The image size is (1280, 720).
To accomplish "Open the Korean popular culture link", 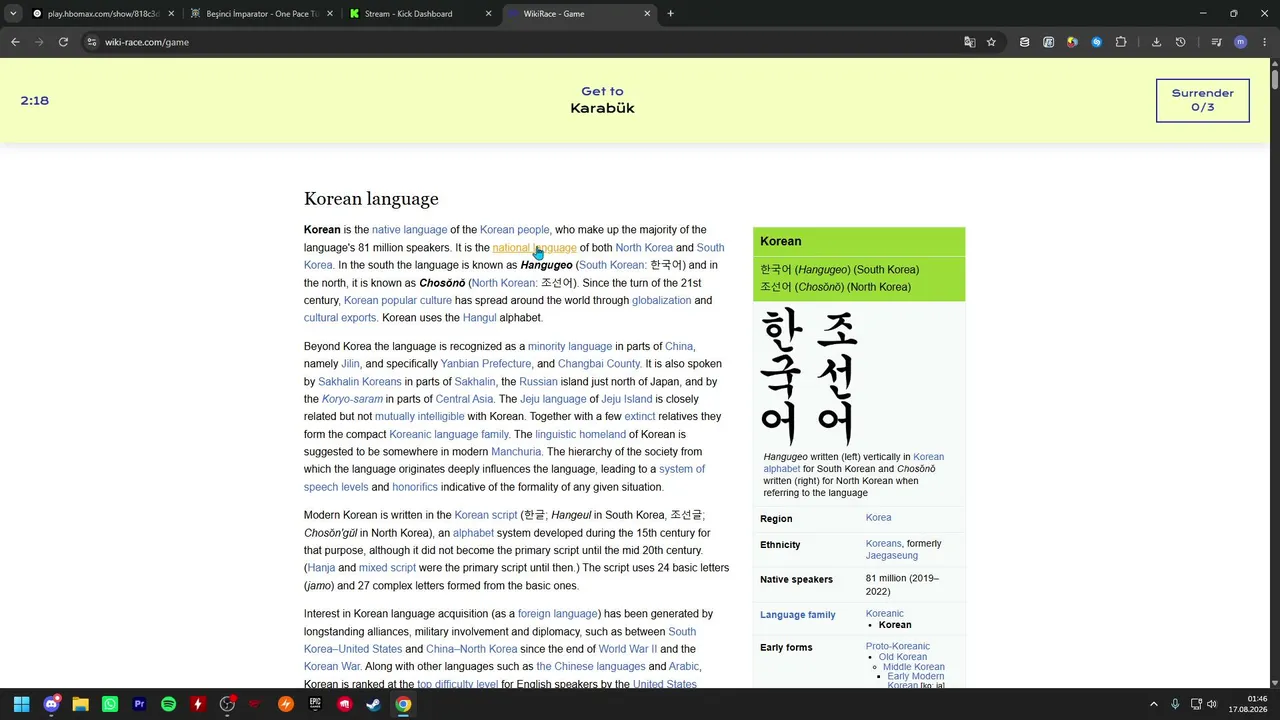I will pyautogui.click(x=398, y=300).
